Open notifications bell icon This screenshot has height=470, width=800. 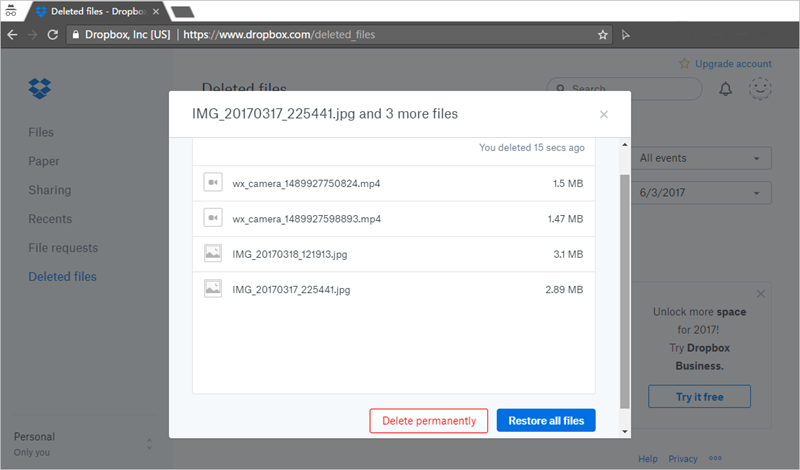point(725,89)
